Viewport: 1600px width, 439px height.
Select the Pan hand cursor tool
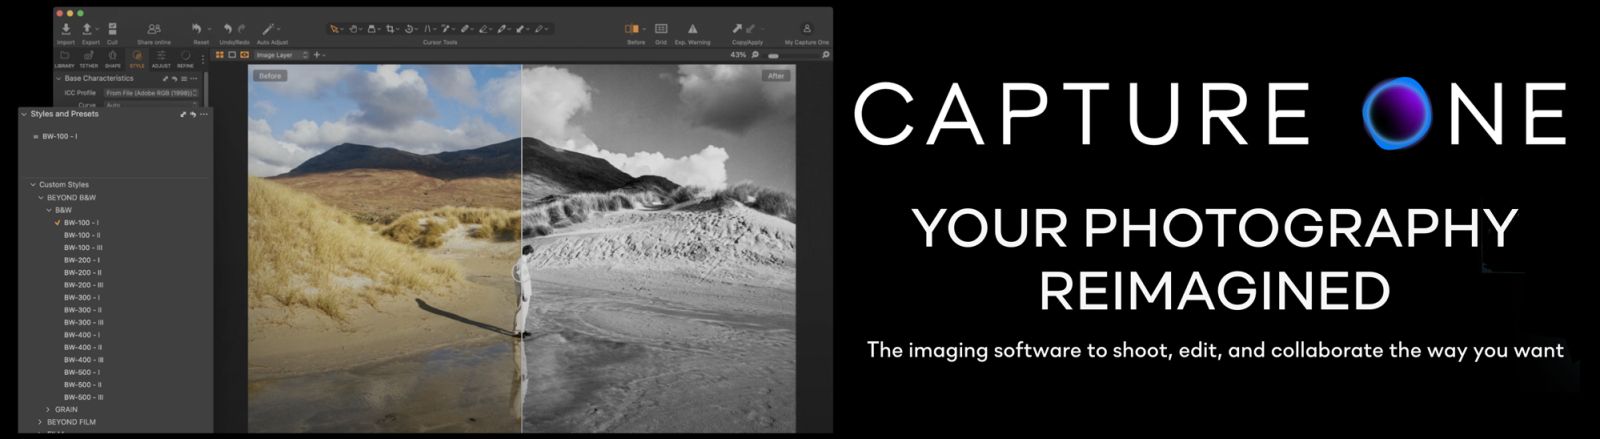(x=354, y=29)
